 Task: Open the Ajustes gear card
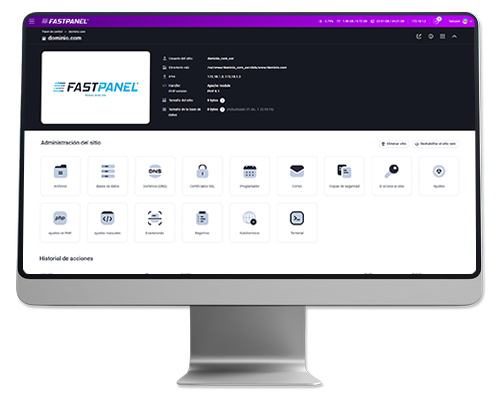pos(439,176)
